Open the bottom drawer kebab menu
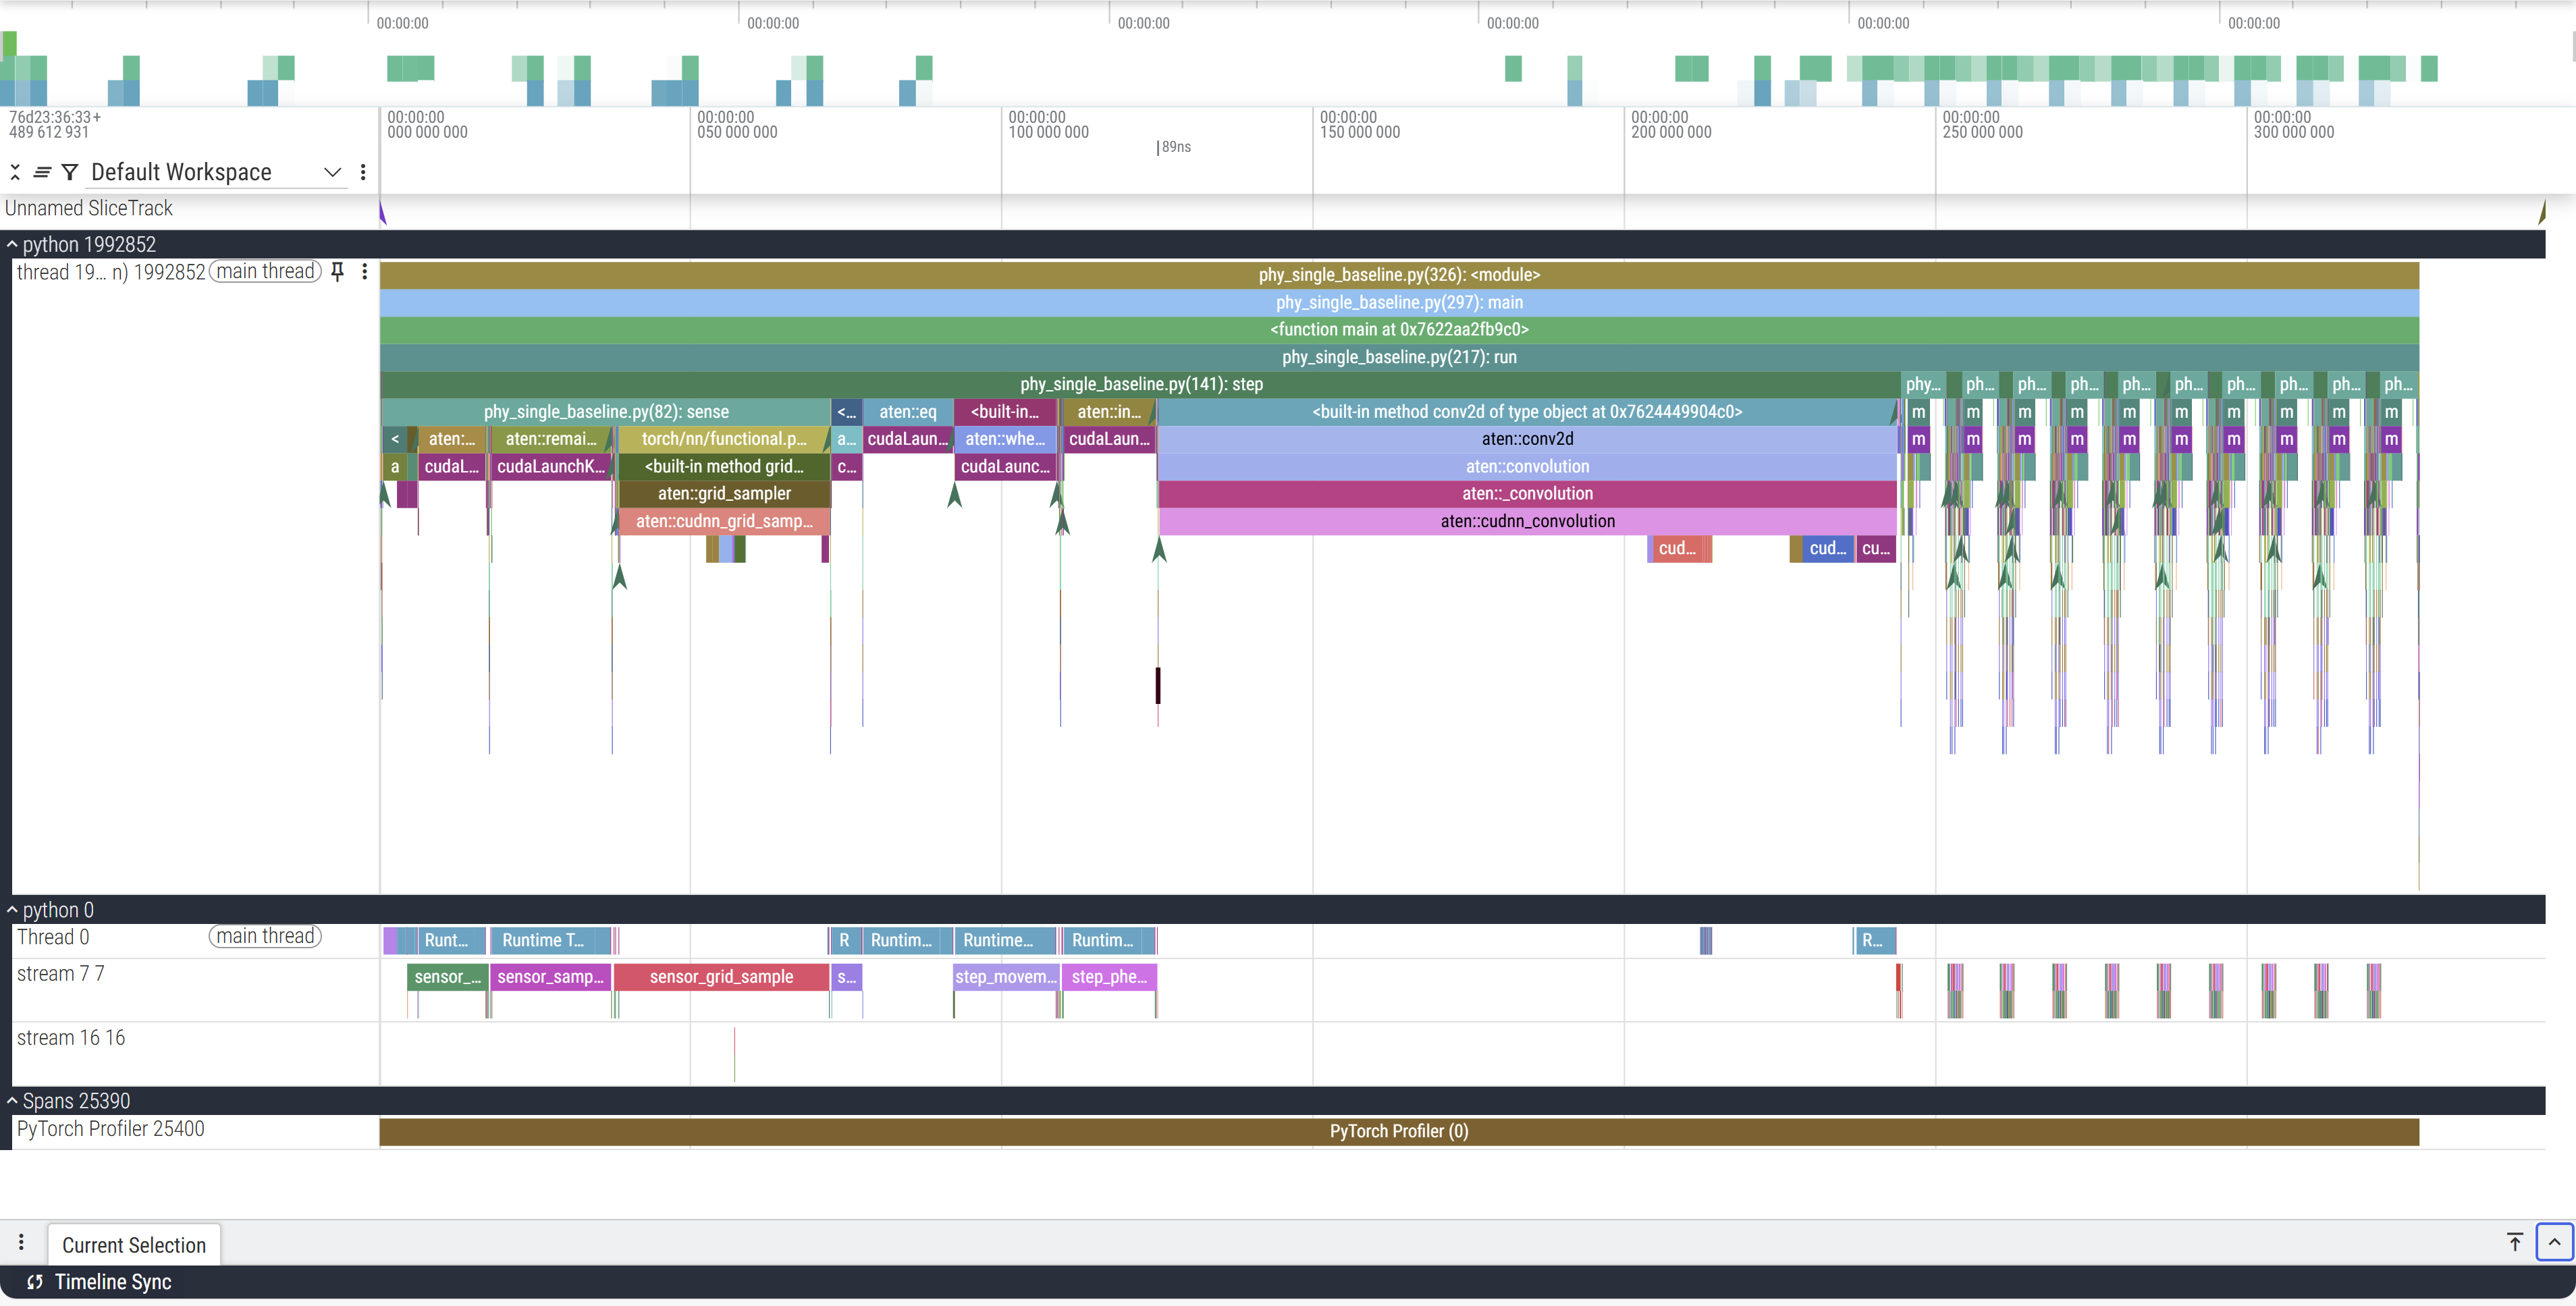This screenshot has width=2576, height=1306. click(21, 1242)
